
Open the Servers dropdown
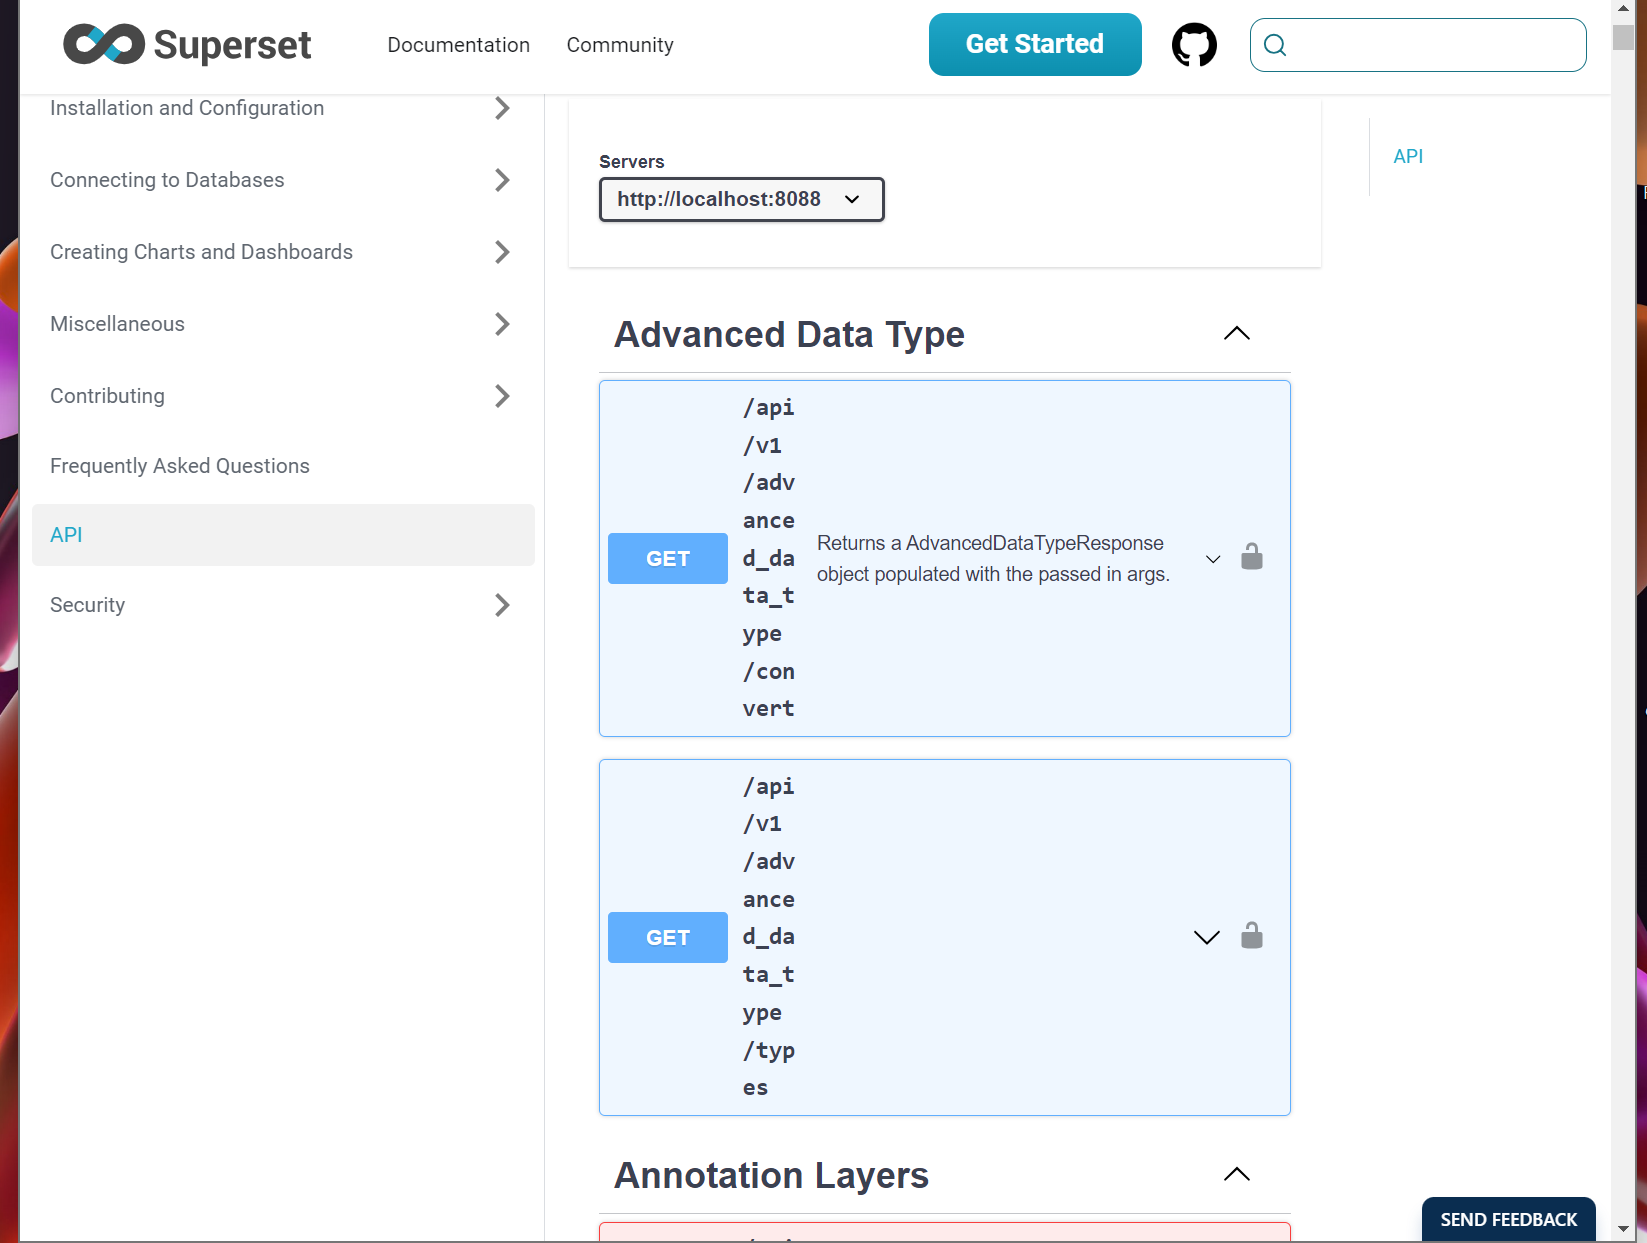pyautogui.click(x=741, y=199)
